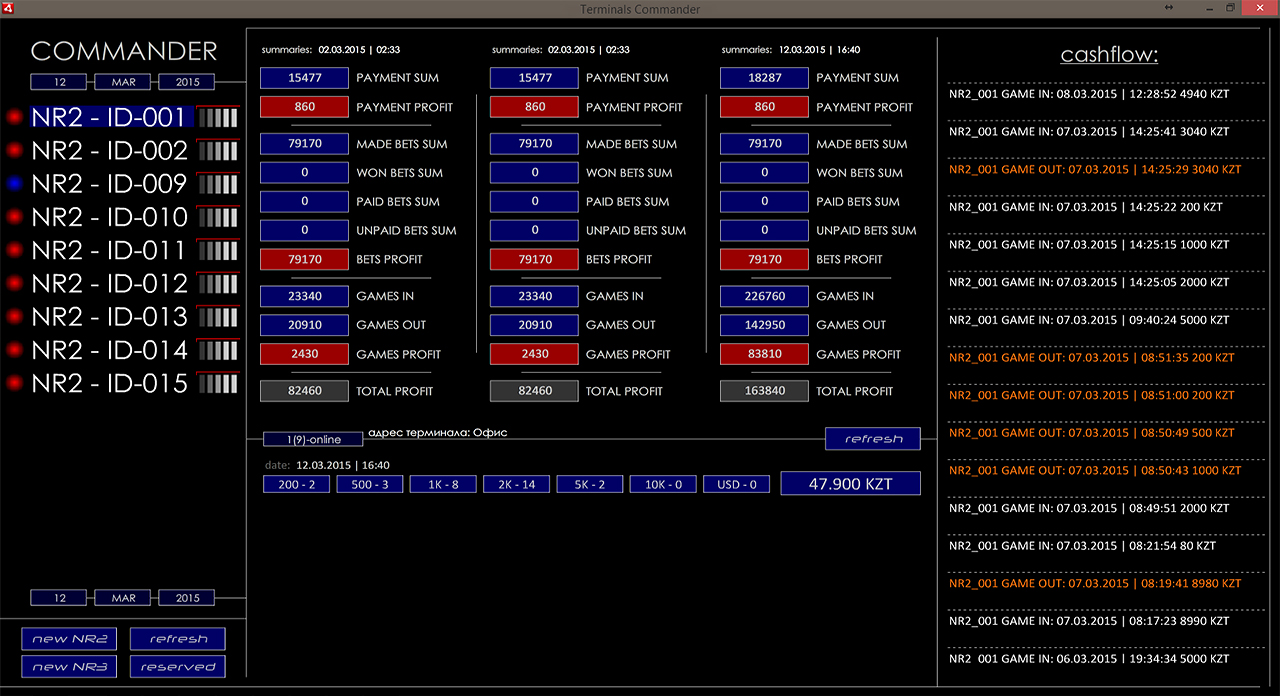Viewport: 1280px width, 696px height.
Task: Click the red status dot beside NR2 - ID-014
Action: click(14, 350)
